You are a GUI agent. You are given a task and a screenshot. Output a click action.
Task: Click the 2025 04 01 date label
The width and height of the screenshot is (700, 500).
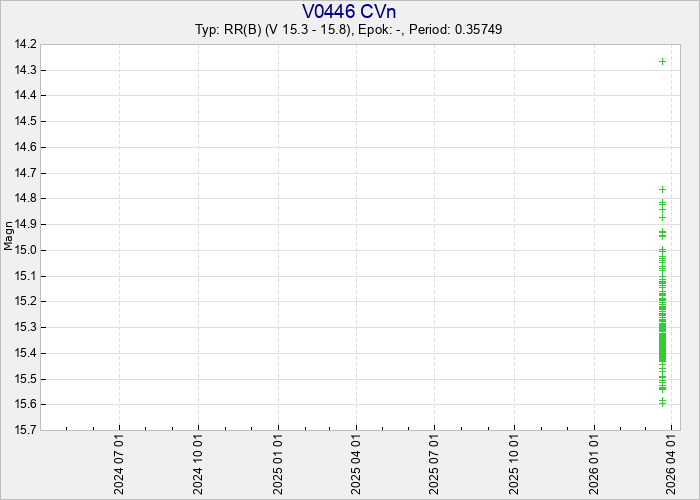(x=357, y=462)
